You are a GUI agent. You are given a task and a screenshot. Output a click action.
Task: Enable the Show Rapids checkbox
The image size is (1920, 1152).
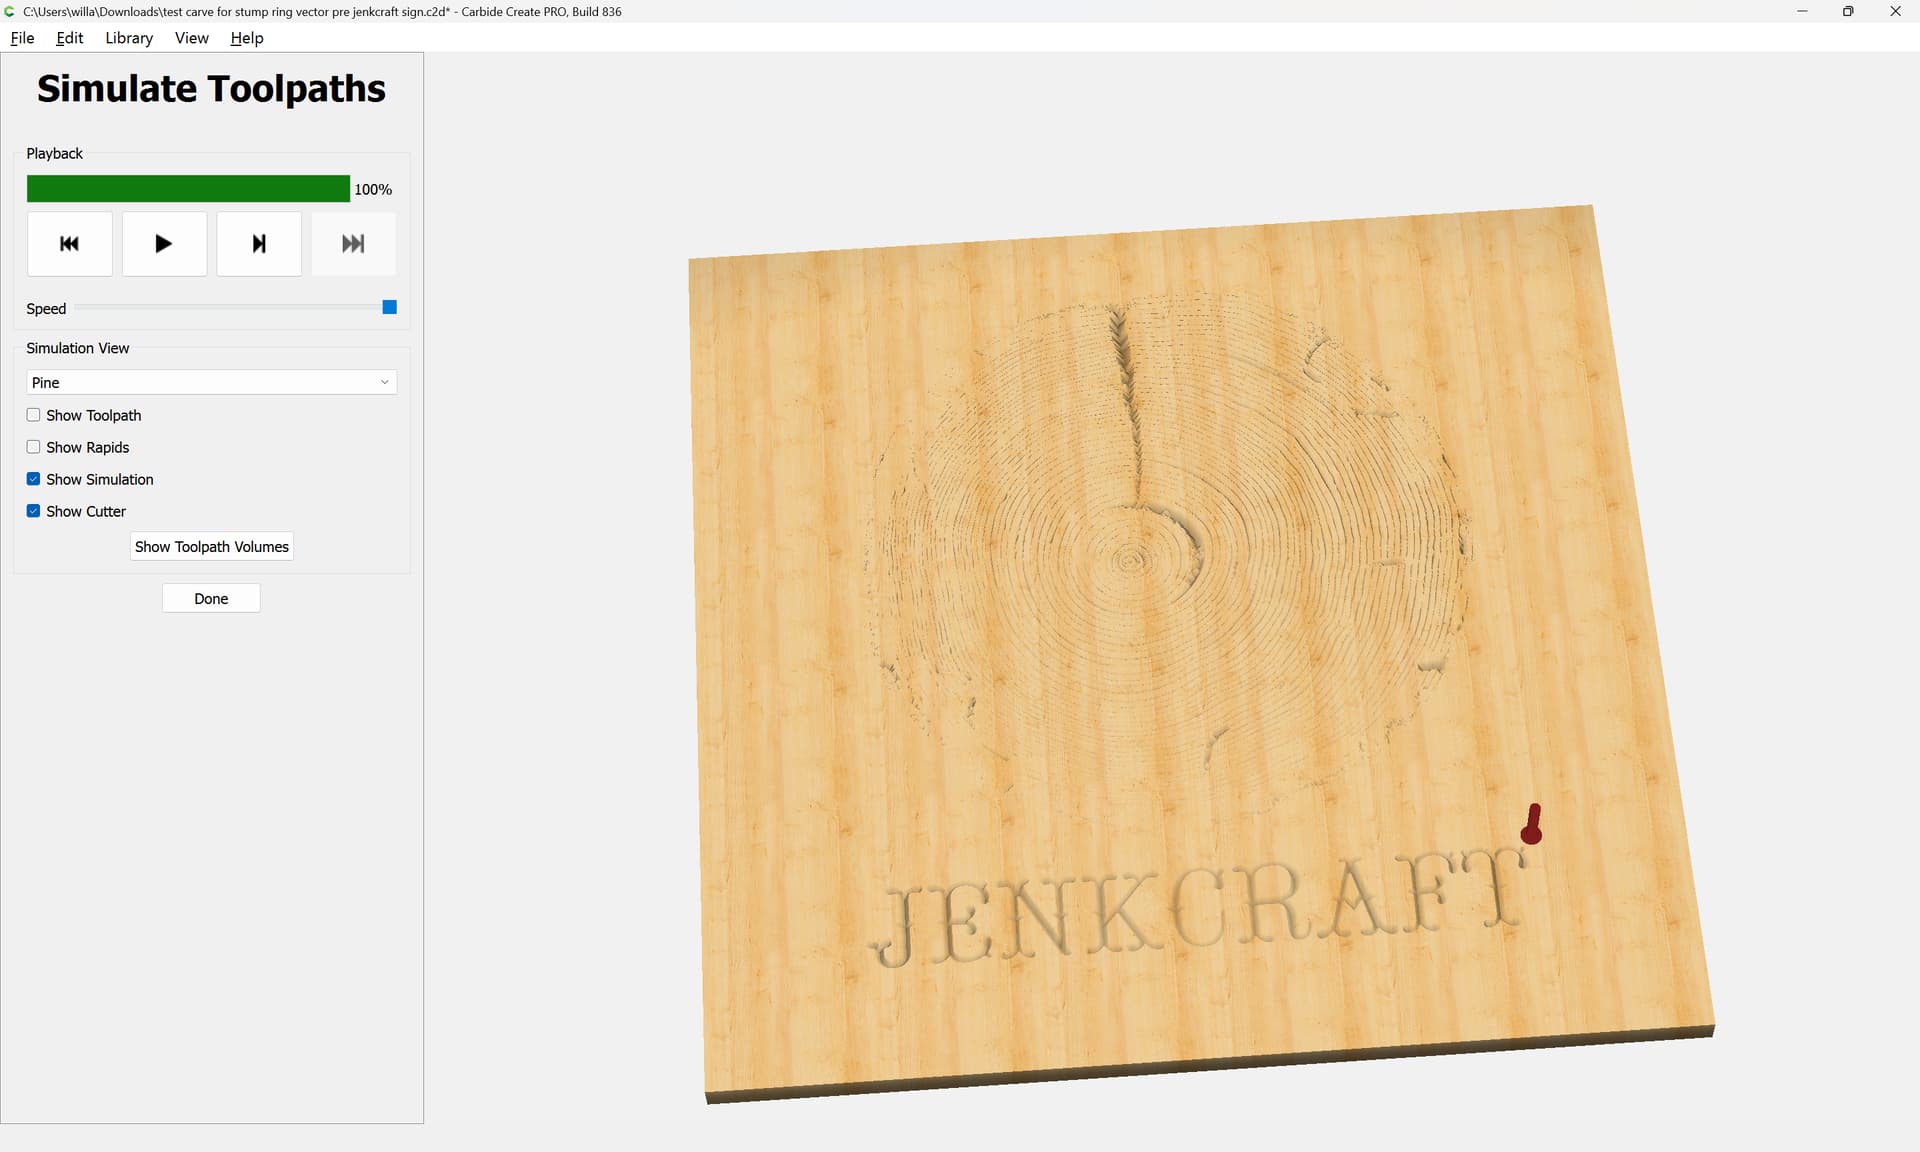pos(34,447)
